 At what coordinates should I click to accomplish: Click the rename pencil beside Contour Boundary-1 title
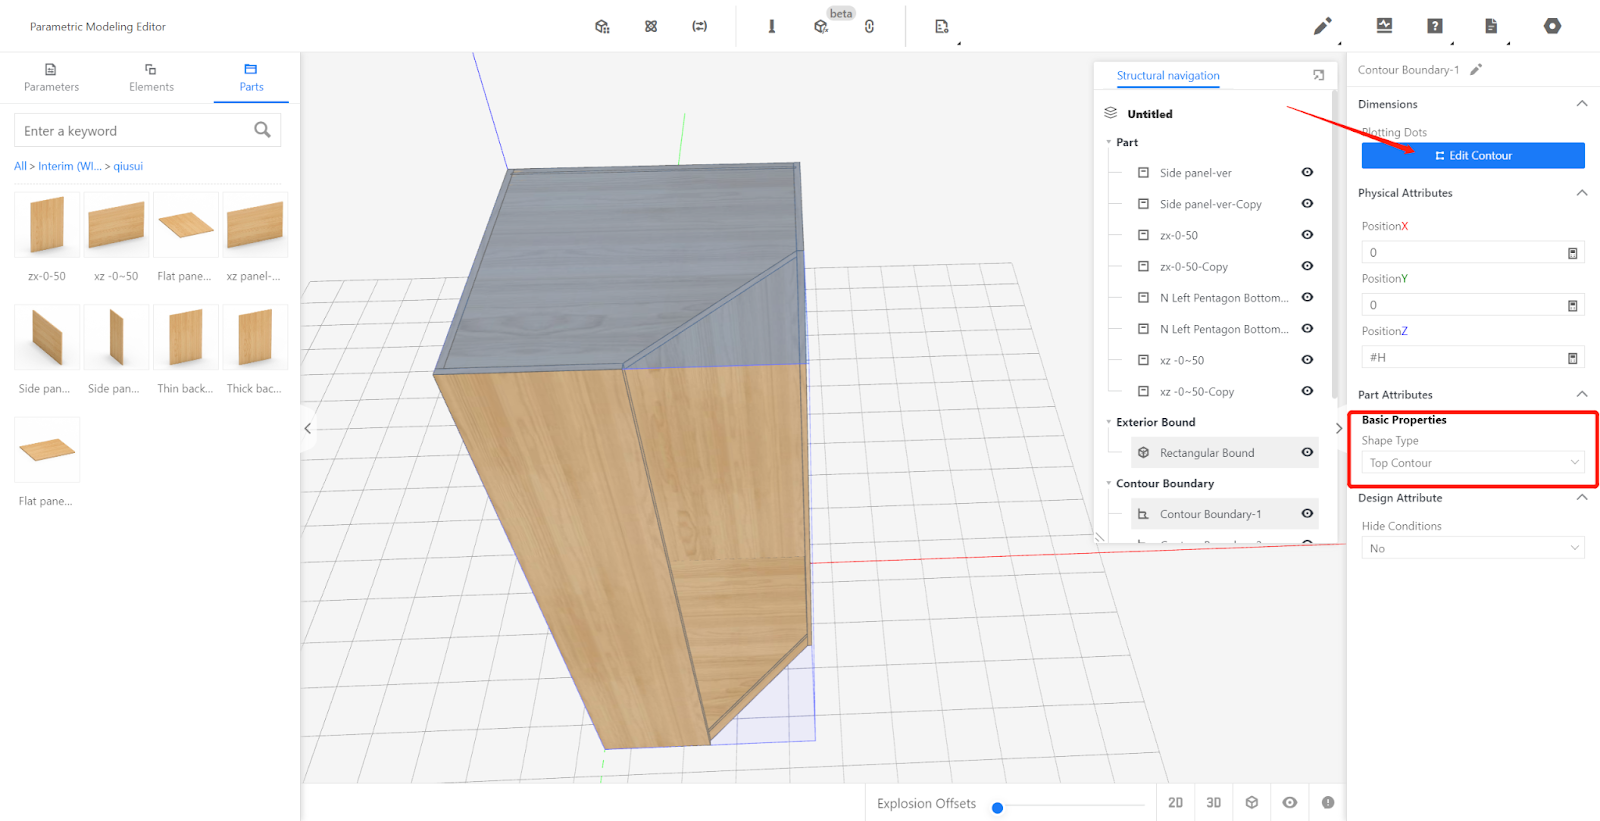(x=1476, y=70)
